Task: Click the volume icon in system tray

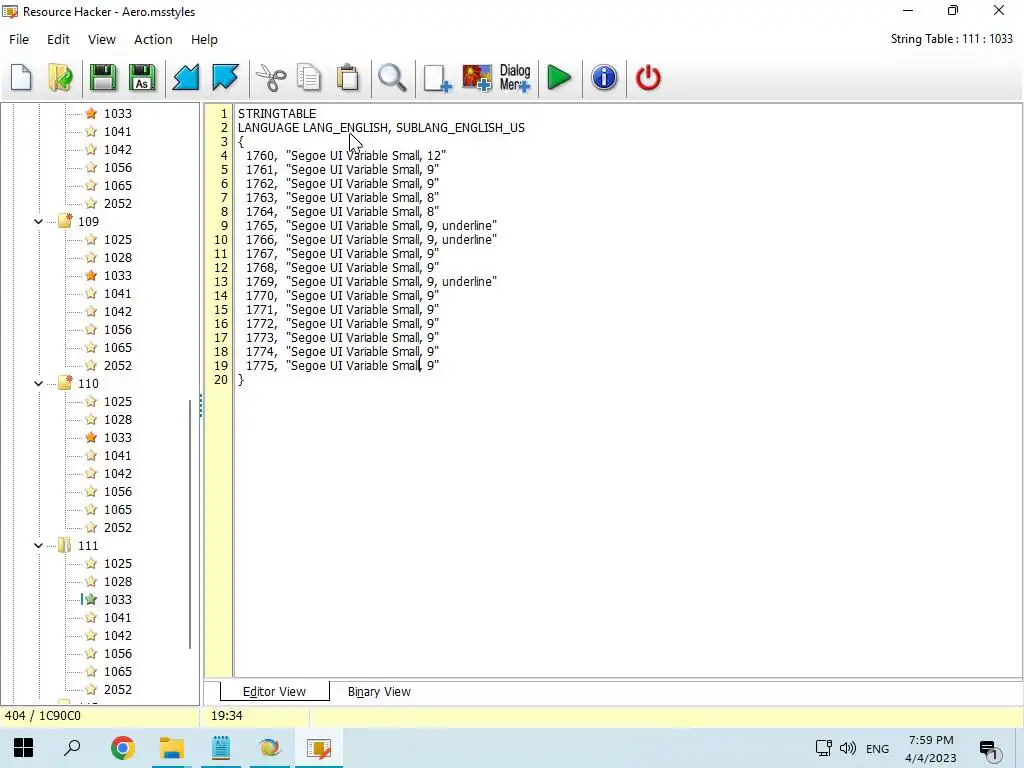Action: click(848, 748)
